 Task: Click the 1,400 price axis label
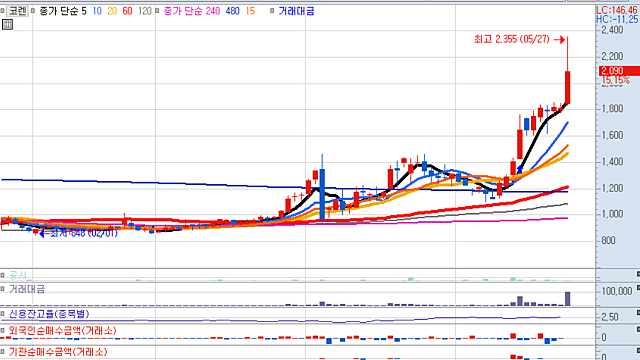(612, 162)
